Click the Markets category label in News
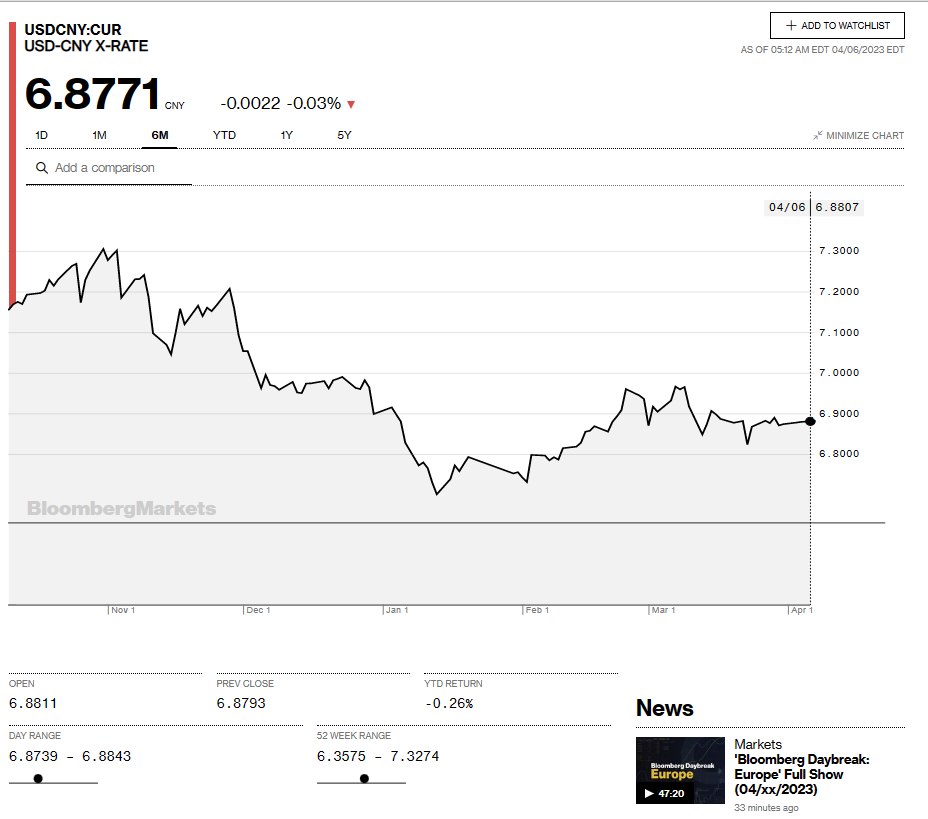This screenshot has width=928, height=819. point(758,745)
